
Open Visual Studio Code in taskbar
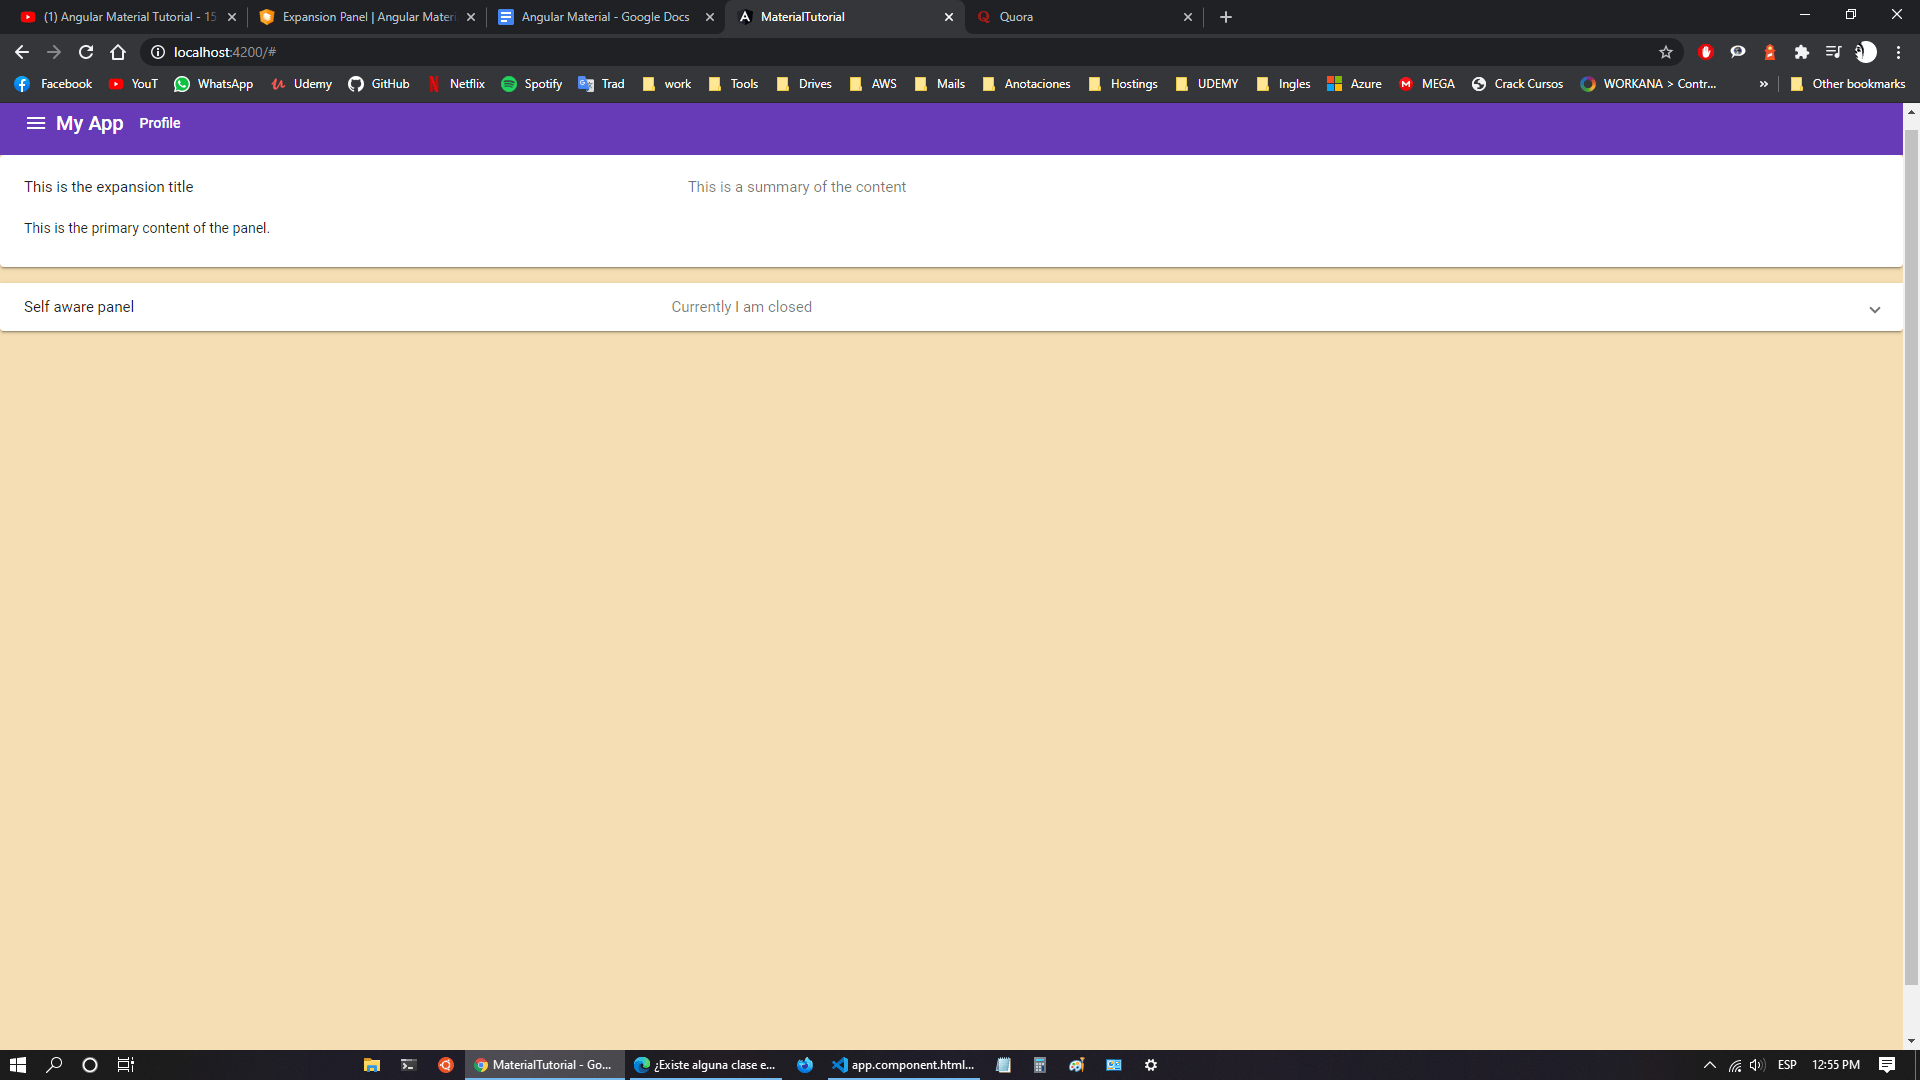pos(902,1065)
